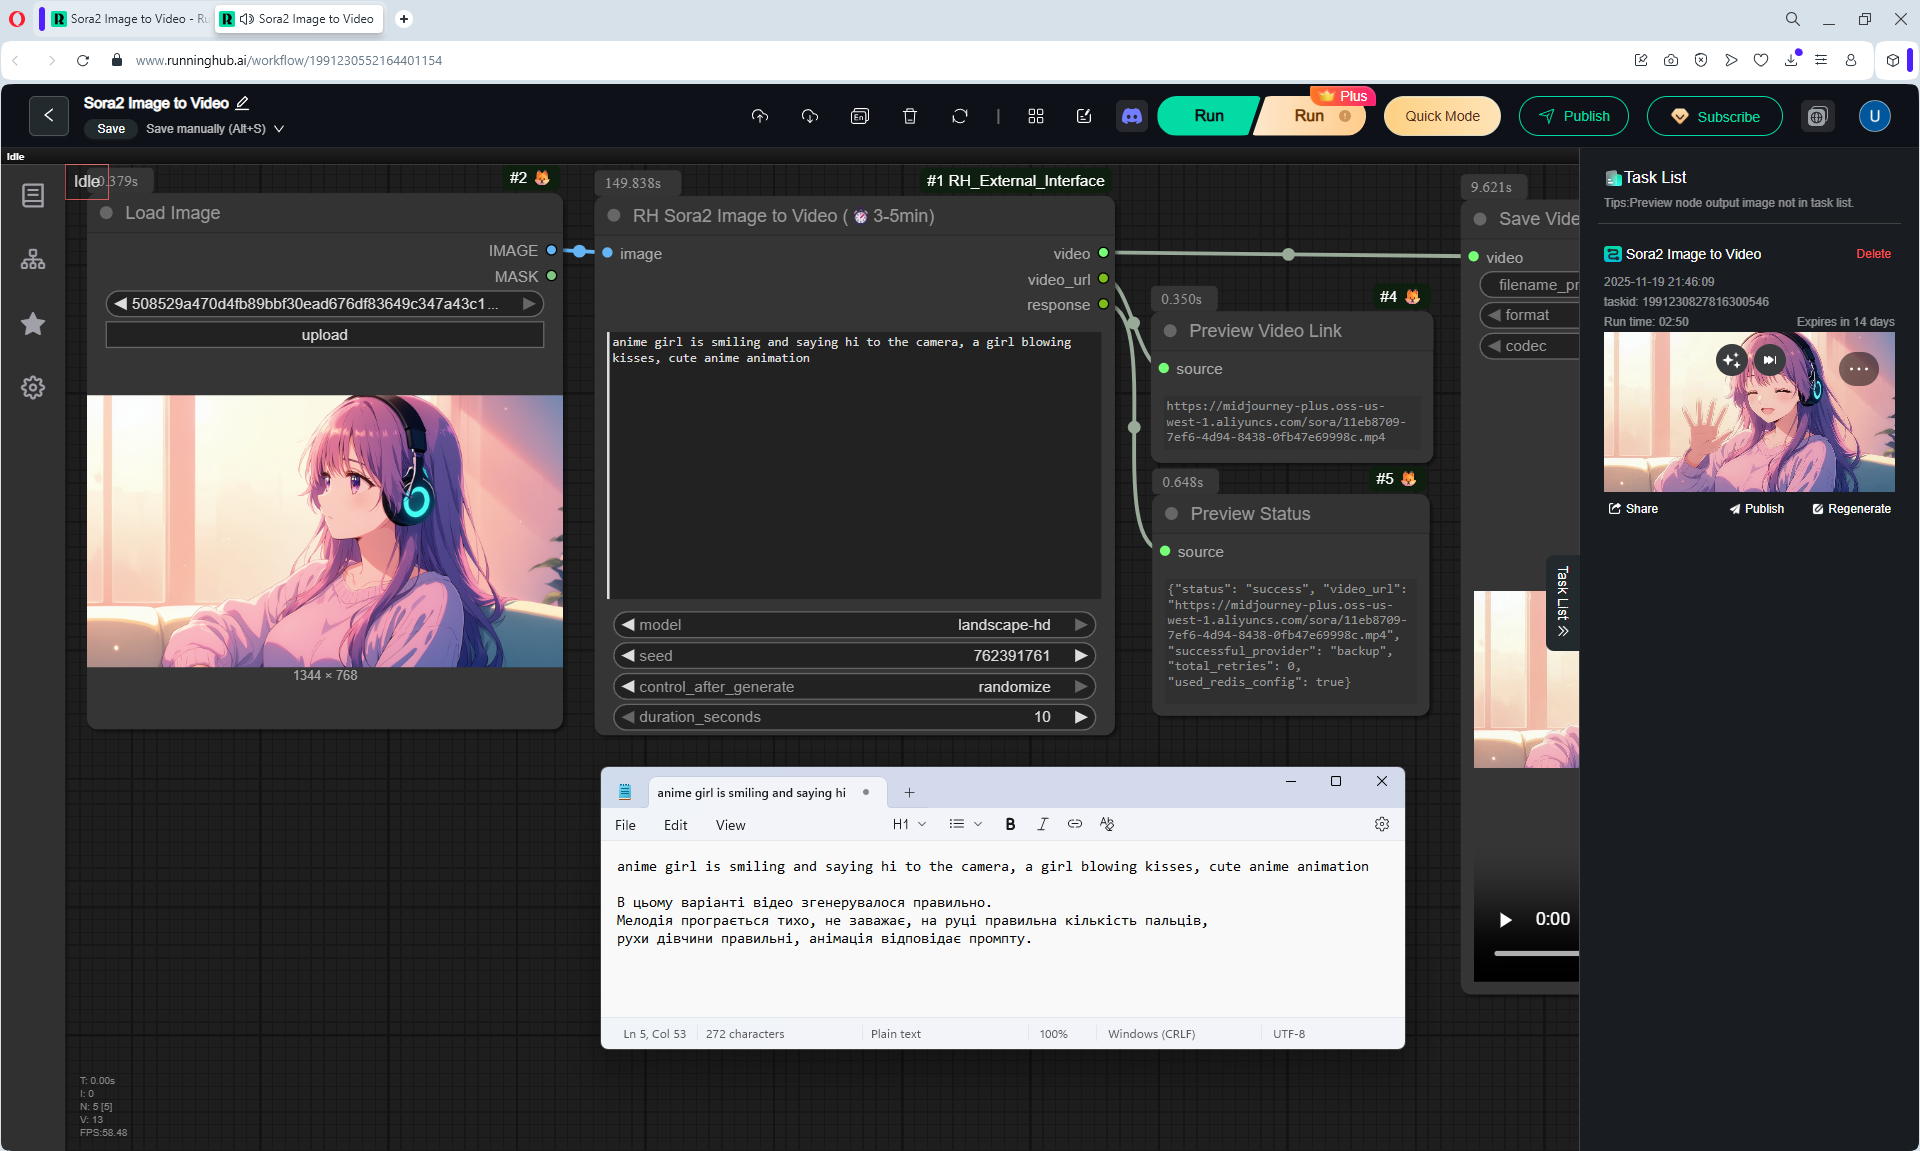
Task: Toggle the Preview Status node collapse dot
Action: coord(1171,514)
